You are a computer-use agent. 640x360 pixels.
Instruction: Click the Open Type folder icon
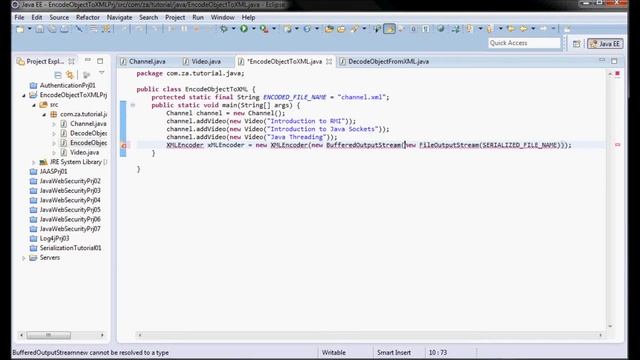tap(329, 29)
